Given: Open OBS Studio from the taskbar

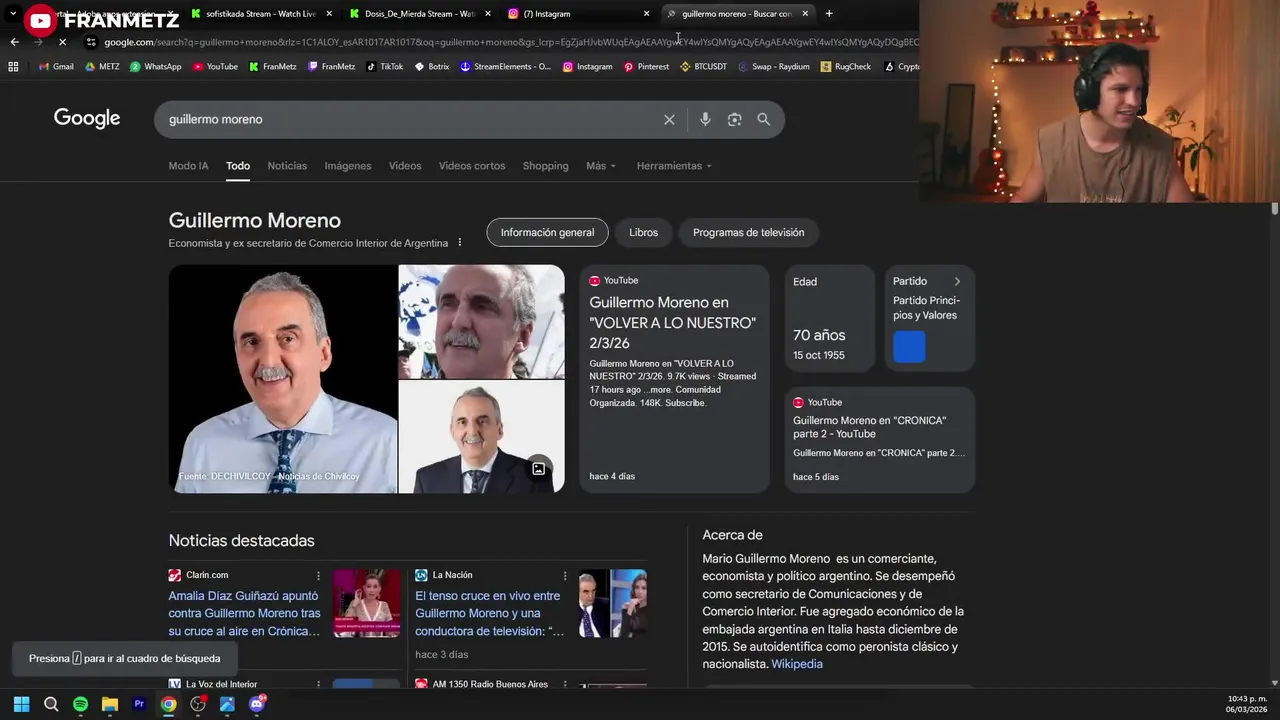Looking at the screenshot, I should click(198, 704).
